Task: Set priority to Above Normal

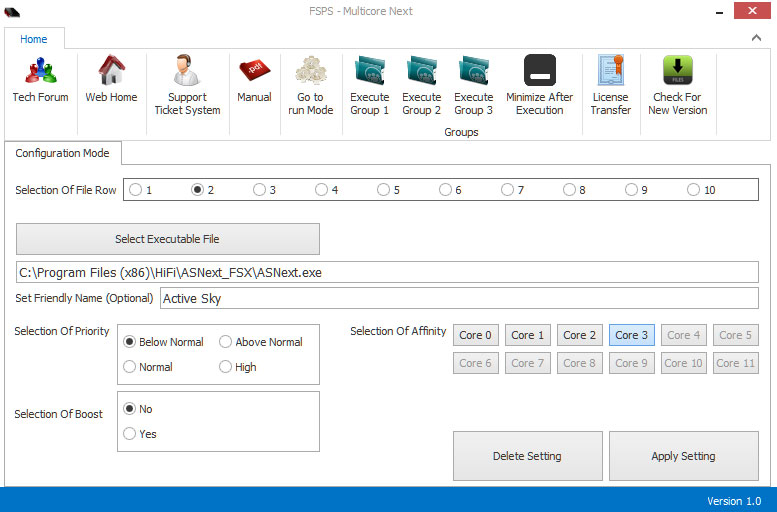Action: (226, 342)
